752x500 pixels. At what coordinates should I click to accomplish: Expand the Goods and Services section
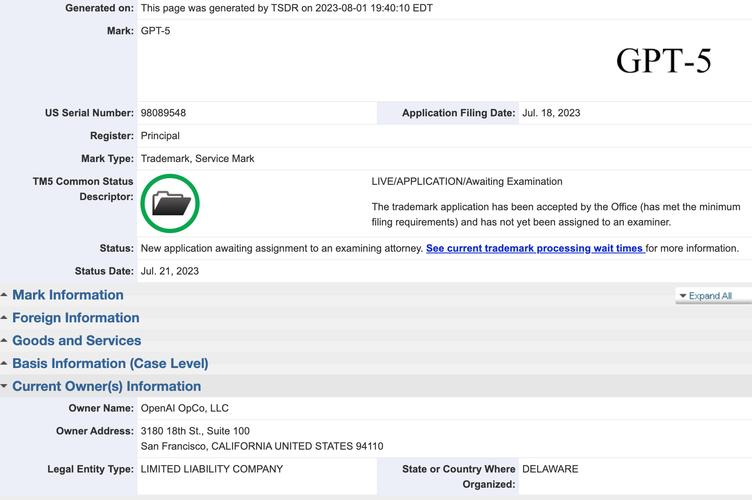[x=77, y=340]
